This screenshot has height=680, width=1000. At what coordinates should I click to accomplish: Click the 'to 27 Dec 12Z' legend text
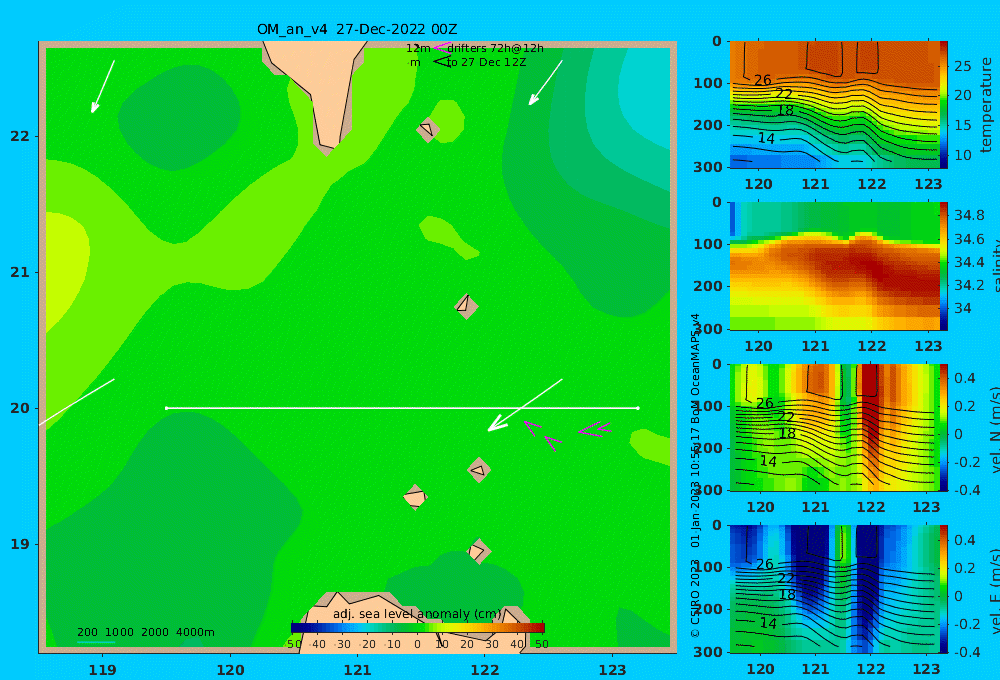tap(486, 62)
